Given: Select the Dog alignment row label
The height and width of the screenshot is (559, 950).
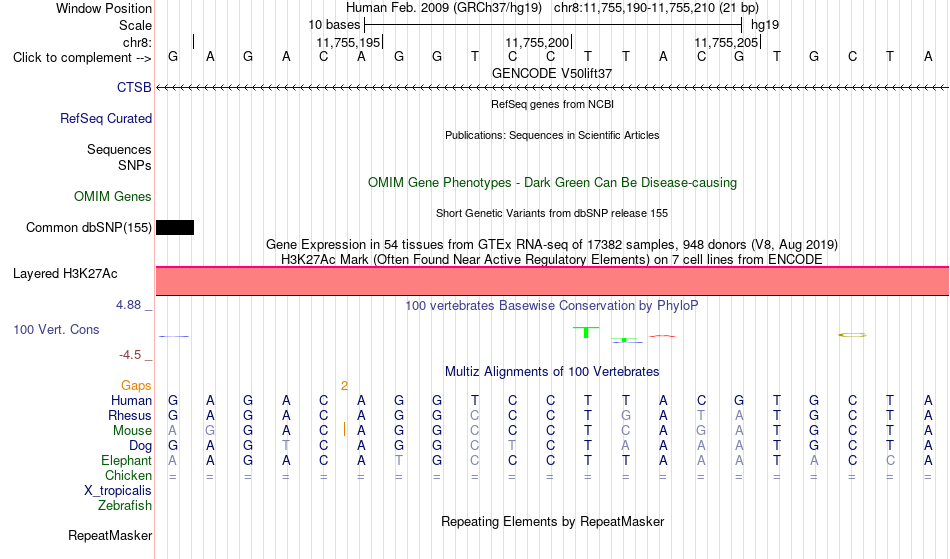Looking at the screenshot, I should click(140, 446).
